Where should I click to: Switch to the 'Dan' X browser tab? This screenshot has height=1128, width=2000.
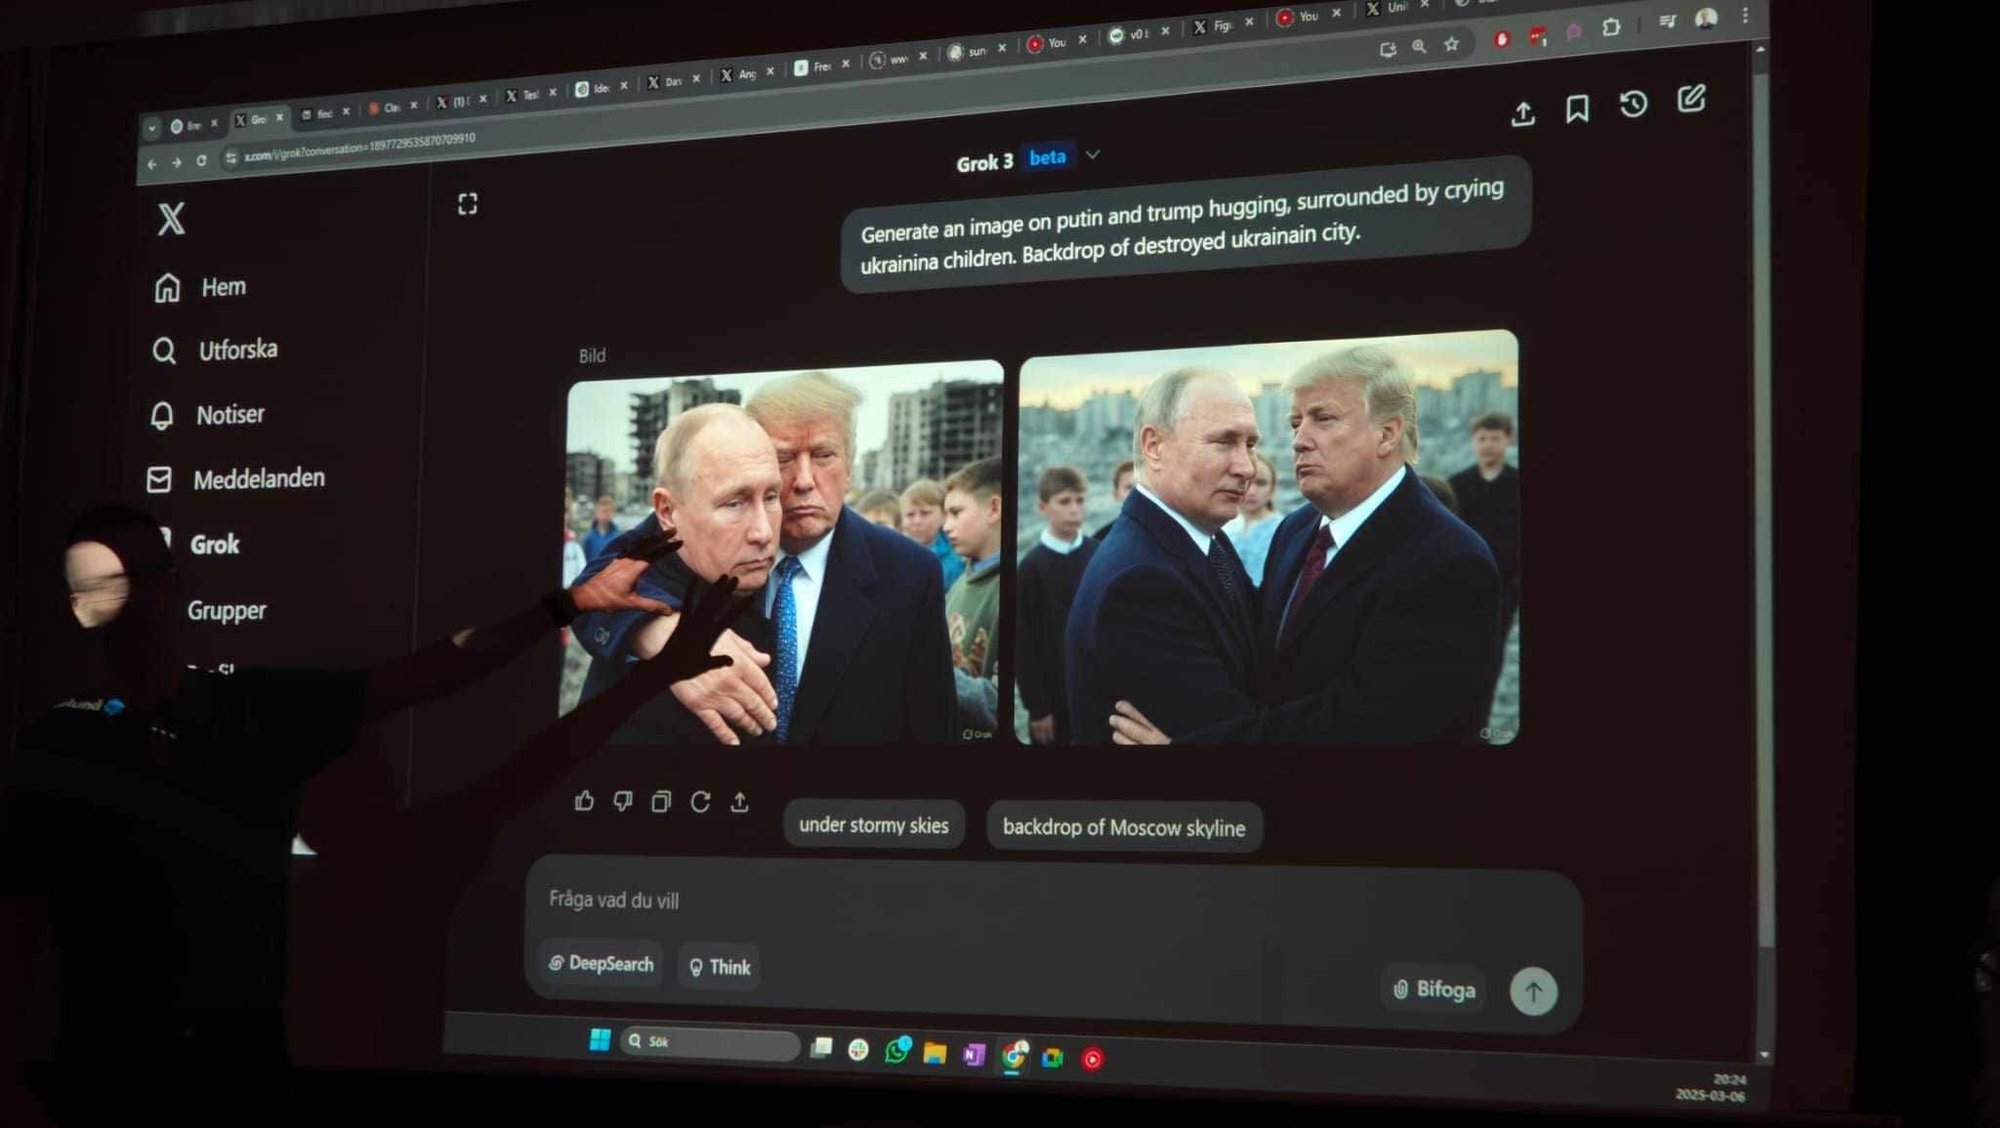(672, 81)
